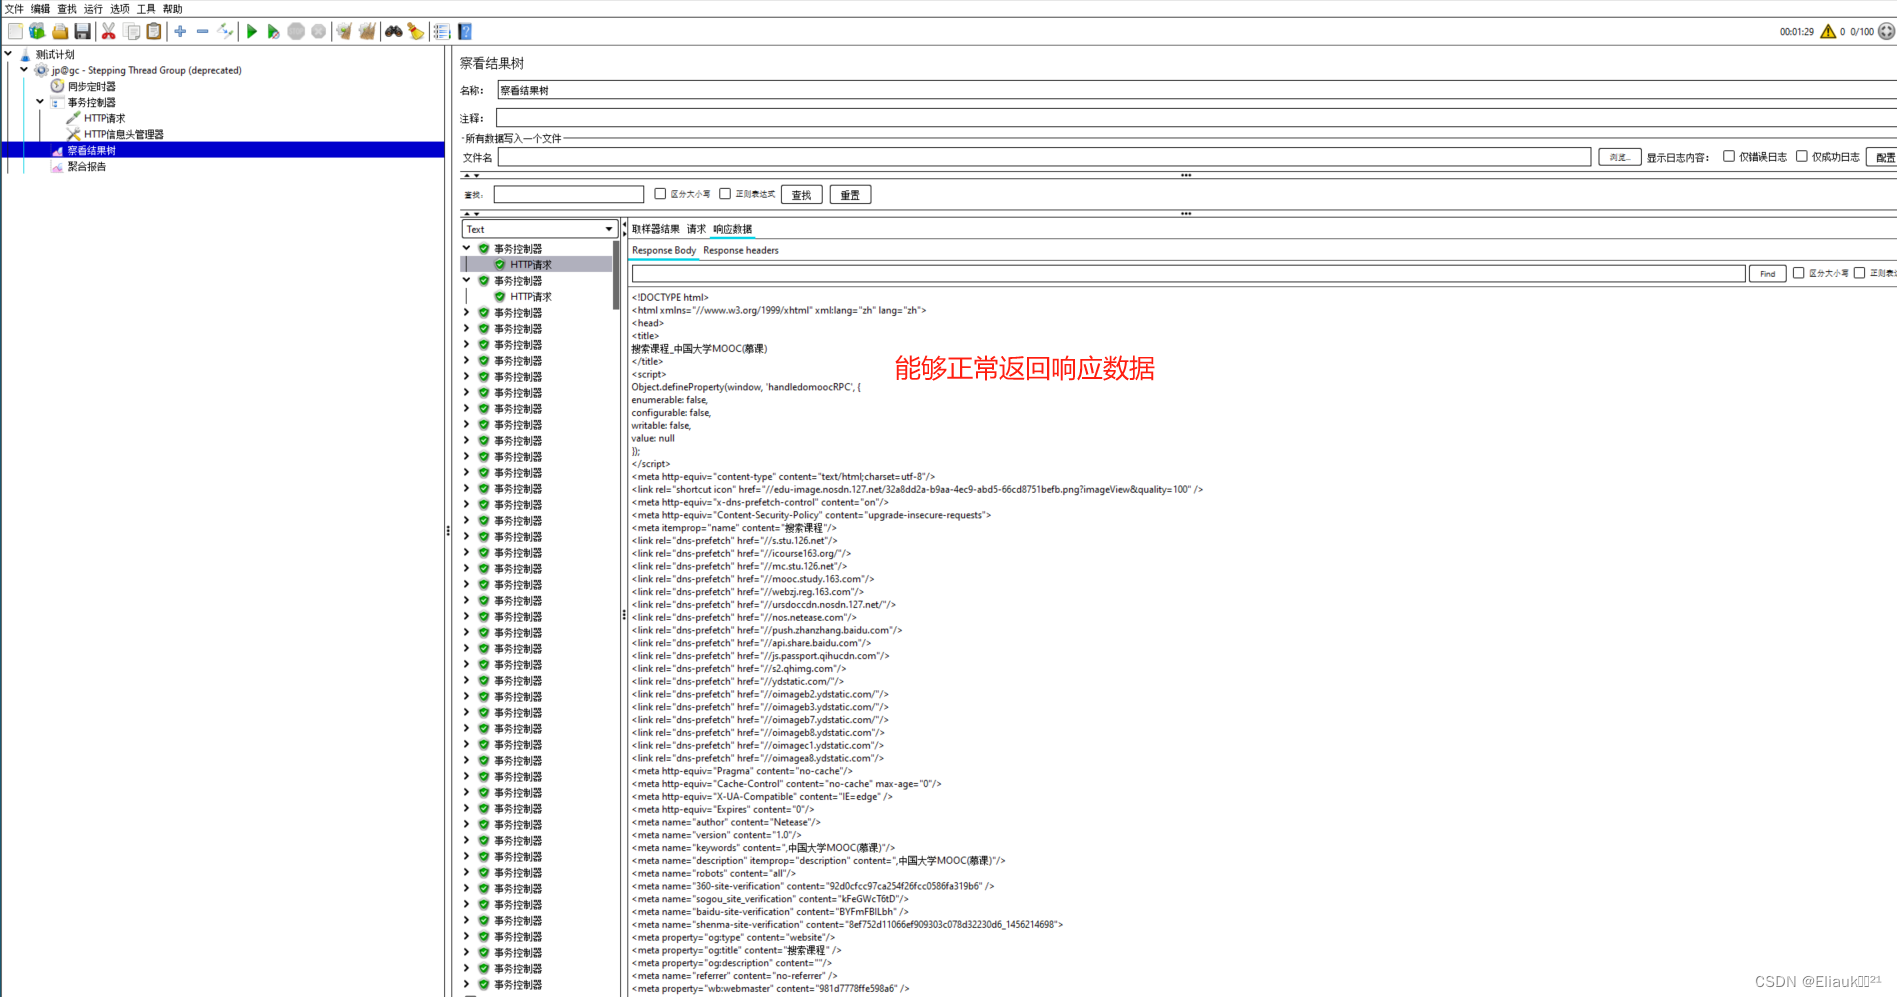The width and height of the screenshot is (1897, 997).
Task: Start the test with green play icon
Action: pos(252,32)
